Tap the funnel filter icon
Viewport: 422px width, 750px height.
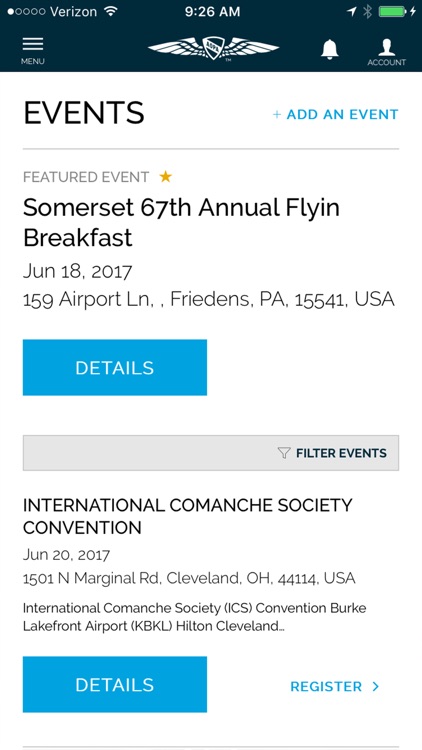pos(284,452)
